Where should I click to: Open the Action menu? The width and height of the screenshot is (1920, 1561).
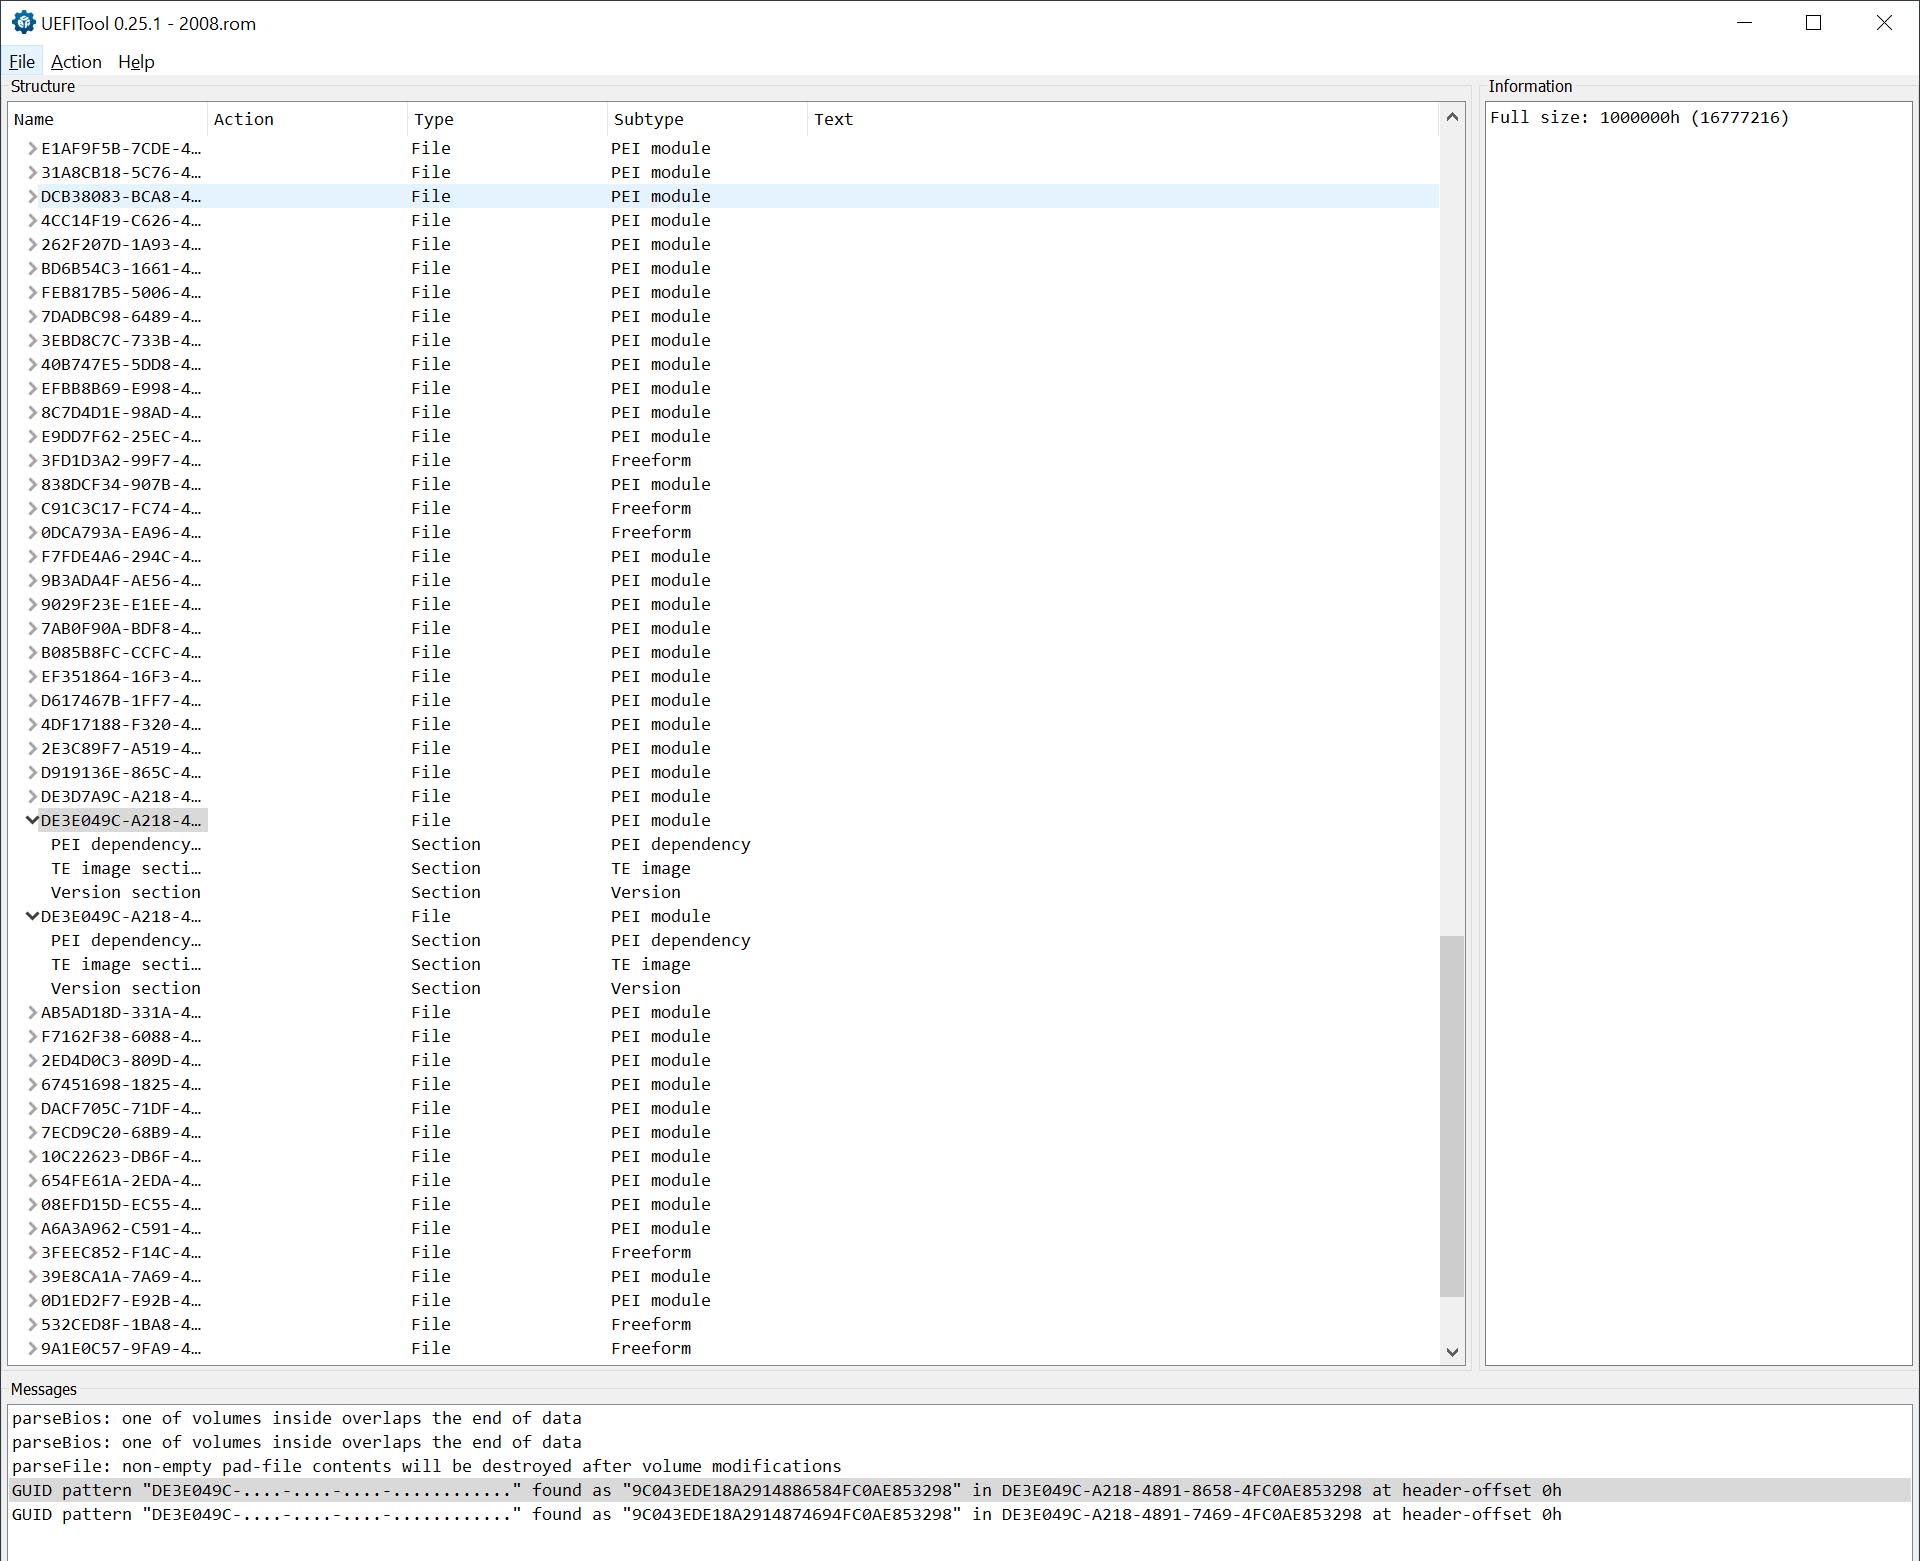click(x=76, y=62)
